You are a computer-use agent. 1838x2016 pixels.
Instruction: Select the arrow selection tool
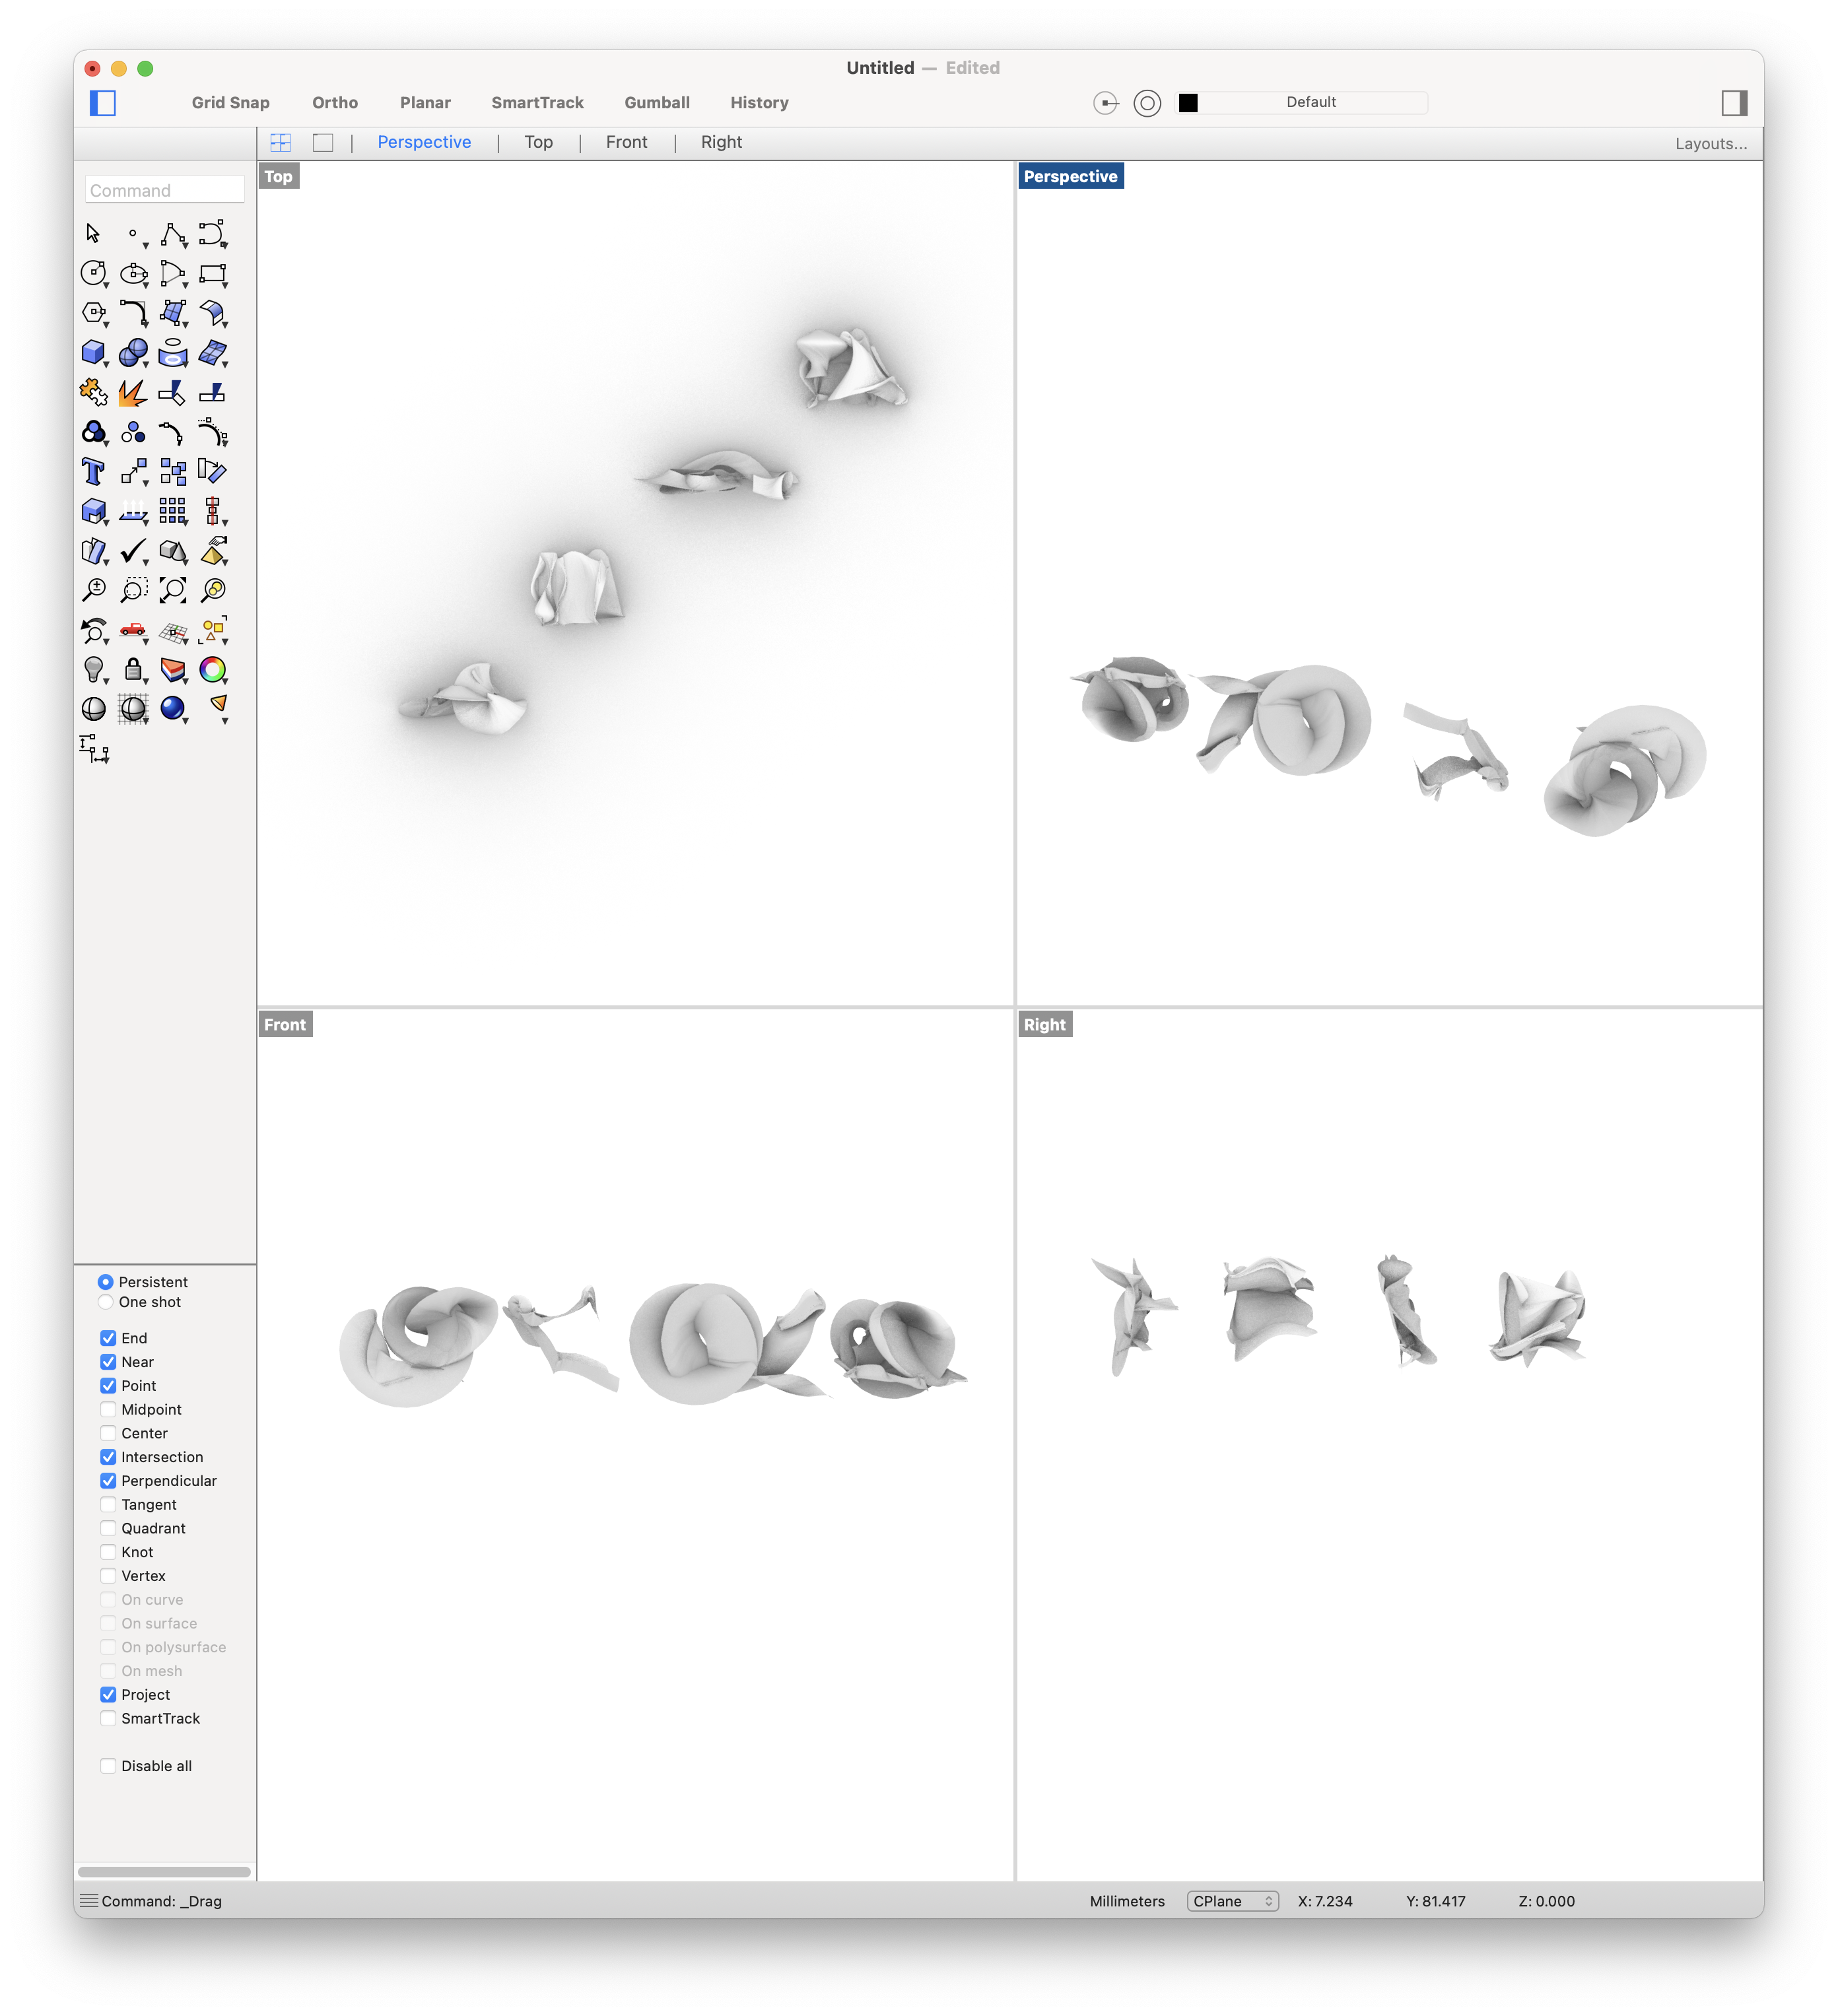[93, 232]
